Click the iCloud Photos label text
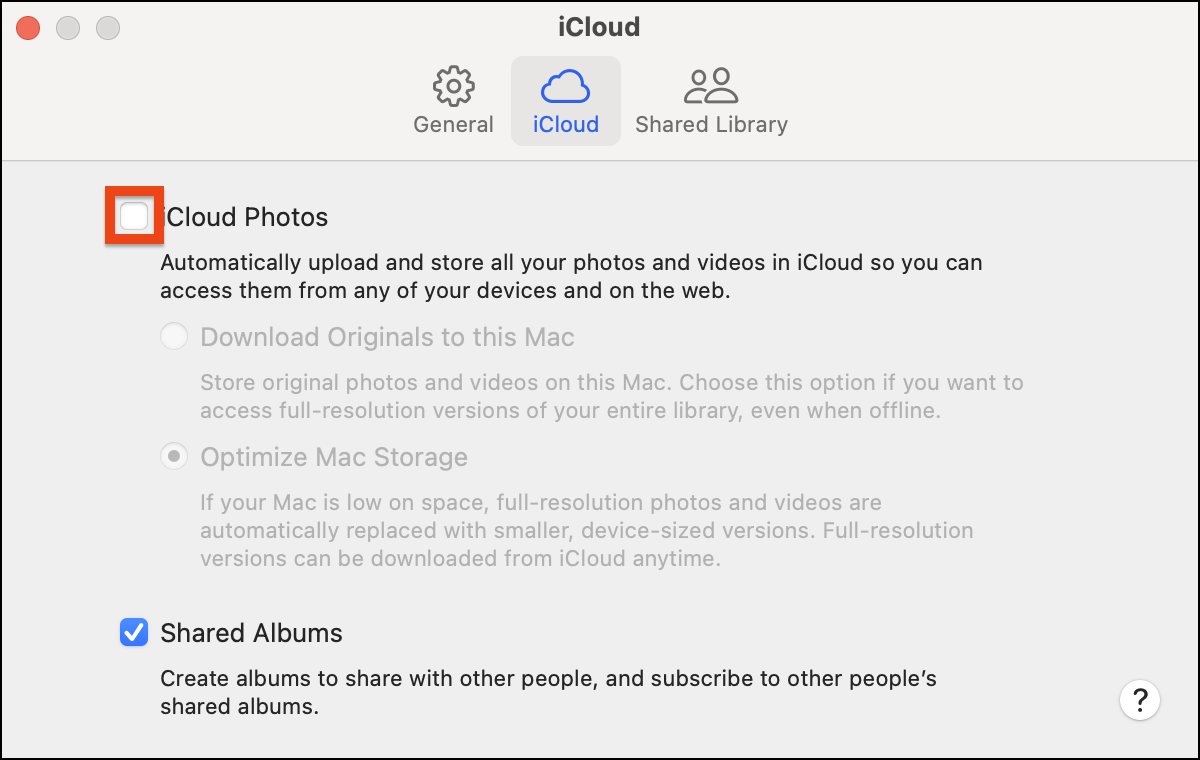This screenshot has height=760, width=1200. pyautogui.click(x=246, y=217)
